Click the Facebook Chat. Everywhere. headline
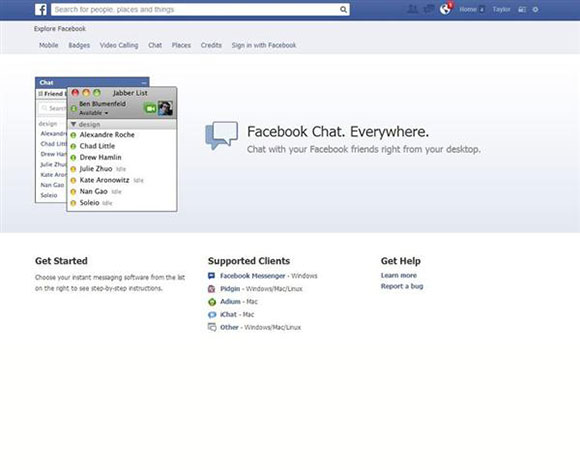This screenshot has width=580, height=470. [338, 132]
